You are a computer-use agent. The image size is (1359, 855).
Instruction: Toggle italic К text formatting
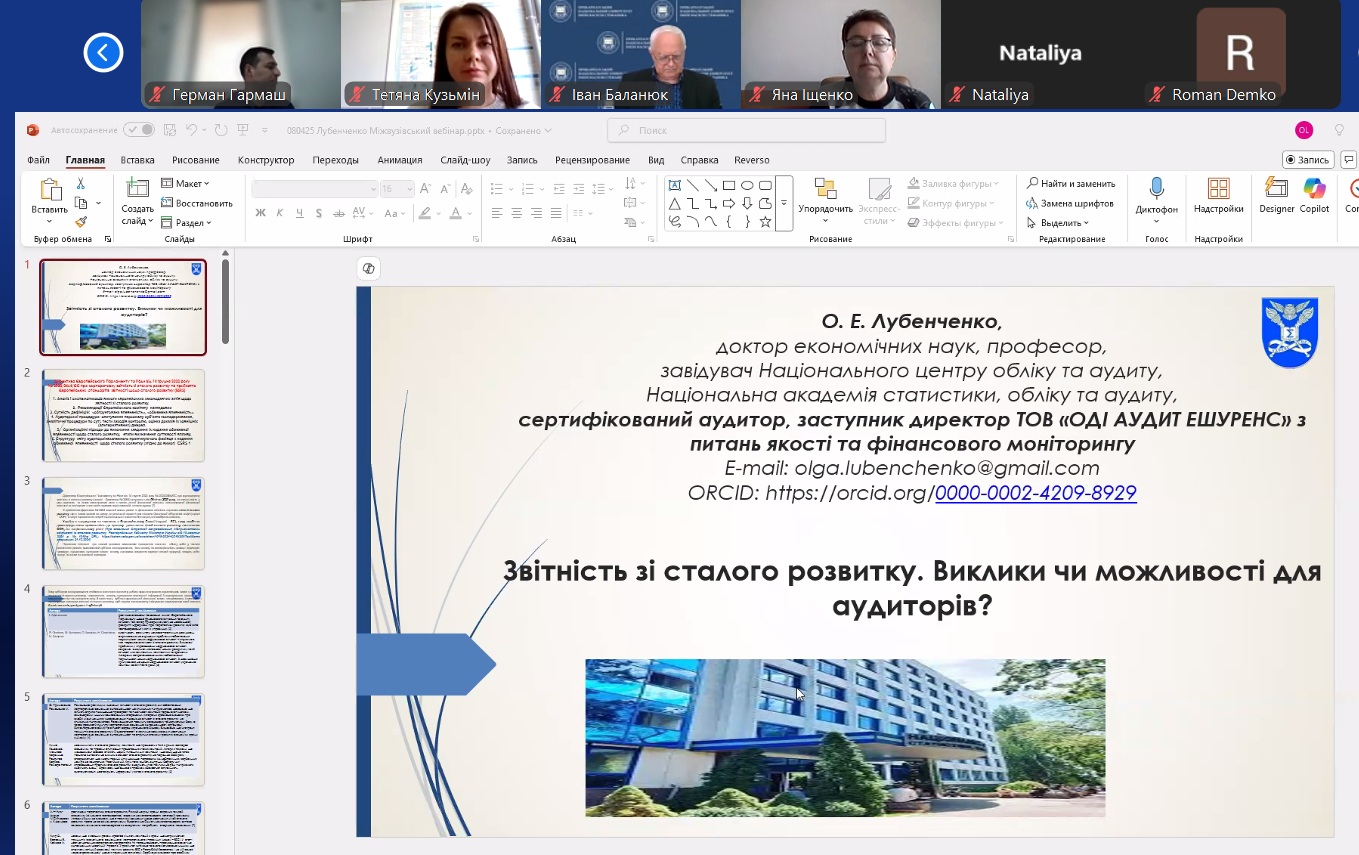point(280,213)
